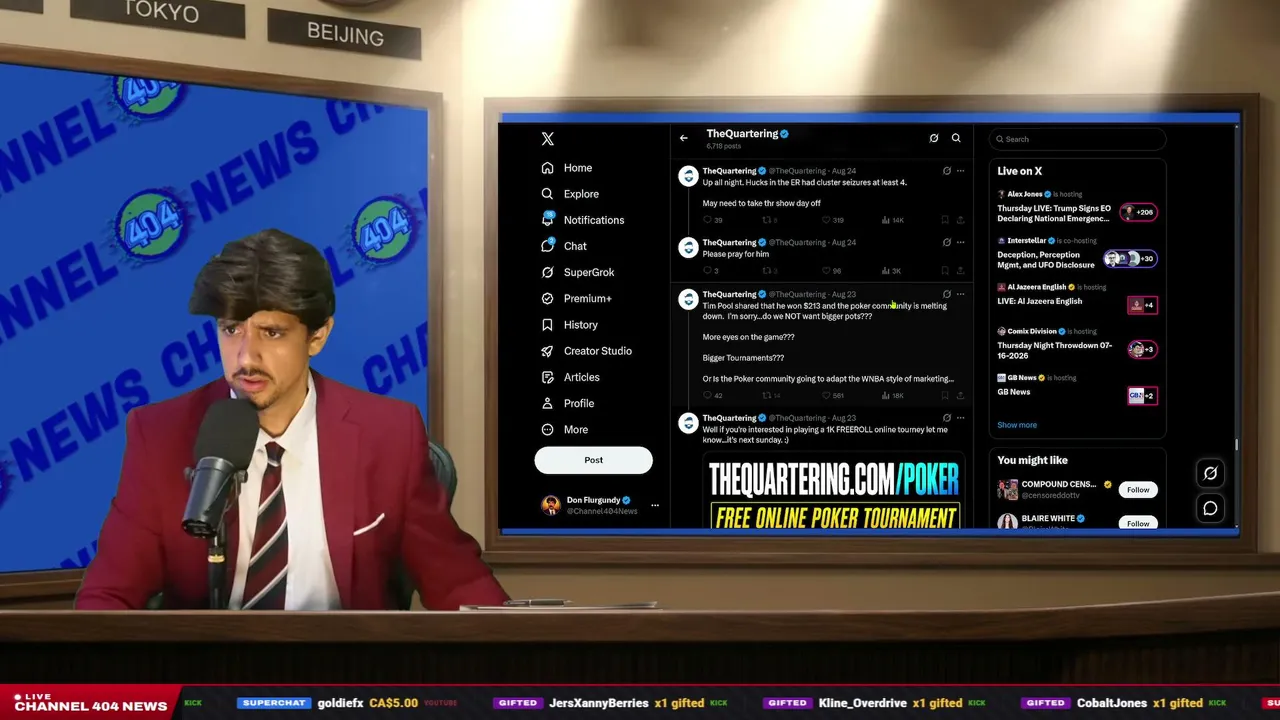
Task: Open more options on 'Please pray for him' post
Action: (x=960, y=242)
